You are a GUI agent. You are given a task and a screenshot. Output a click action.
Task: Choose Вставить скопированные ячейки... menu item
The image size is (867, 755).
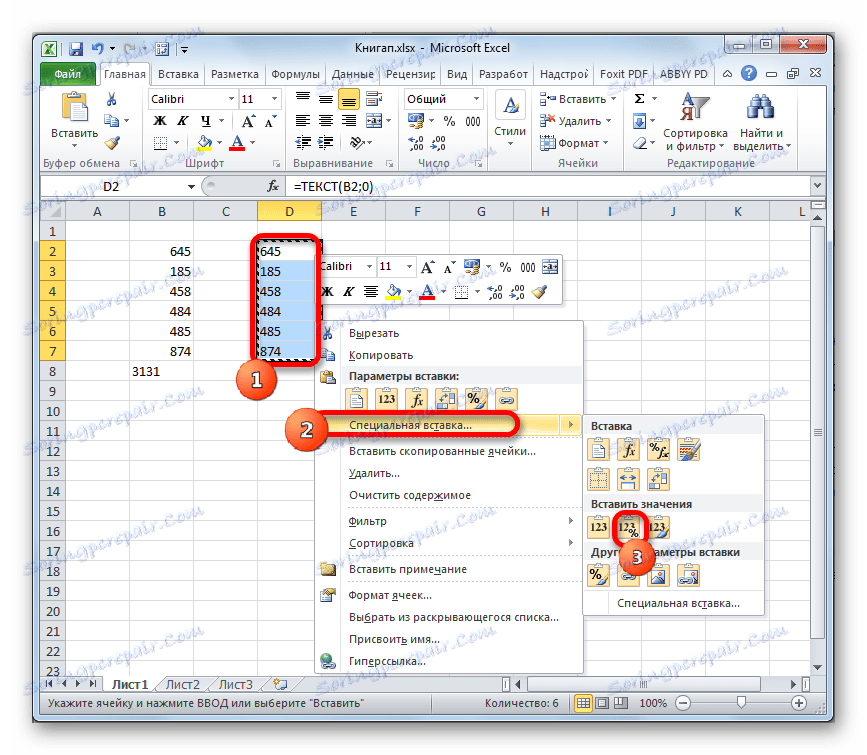[x=450, y=451]
